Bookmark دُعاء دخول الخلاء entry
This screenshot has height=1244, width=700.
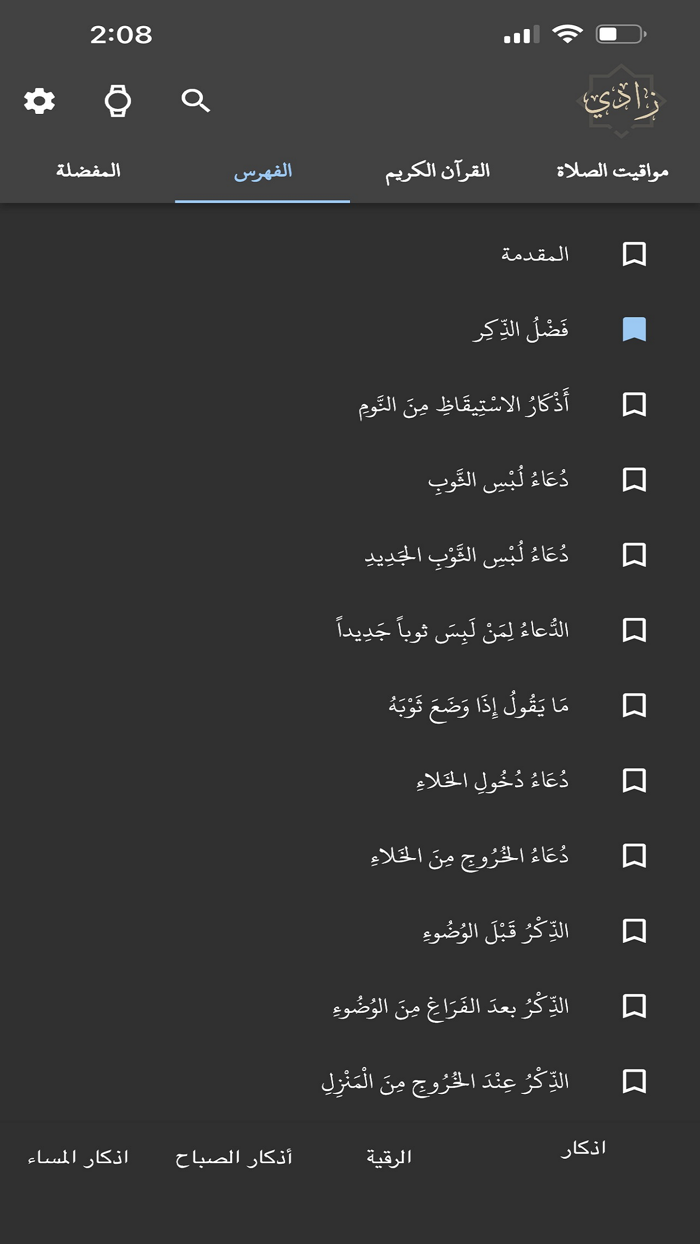(x=634, y=781)
